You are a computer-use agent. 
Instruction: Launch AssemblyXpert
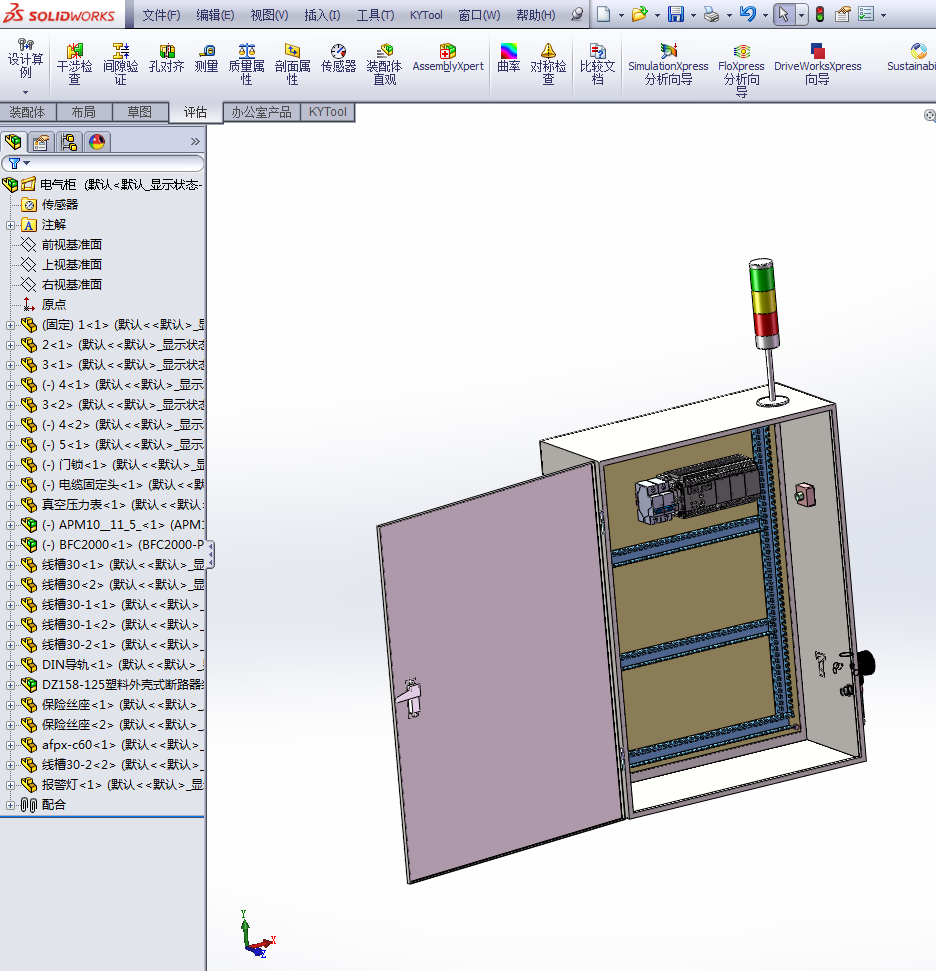tap(448, 58)
